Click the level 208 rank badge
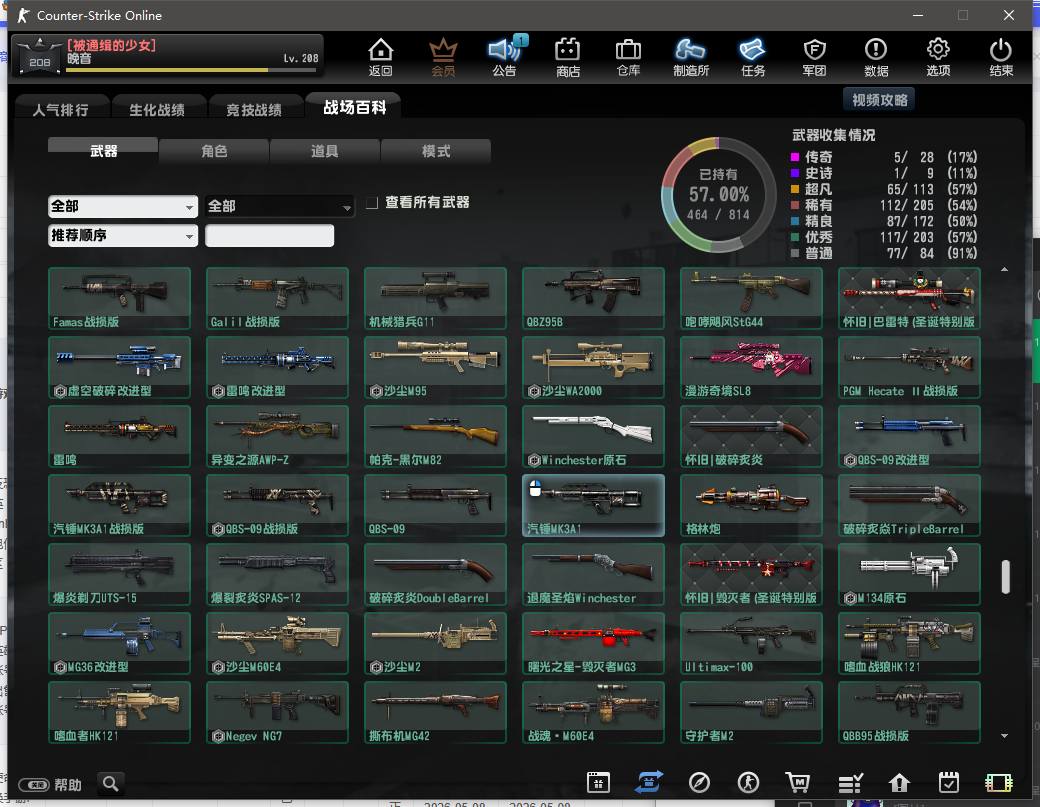Screen dimensions: 1040x807 pos(39,56)
